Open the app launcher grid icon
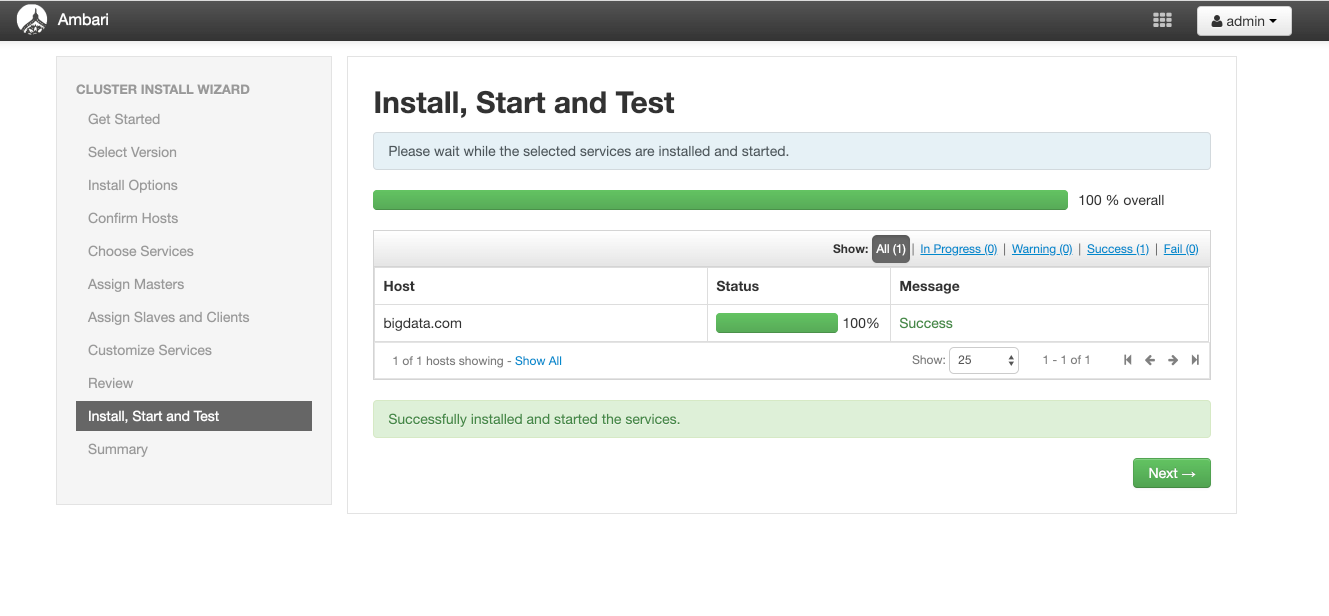This screenshot has width=1329, height=616. 1162,19
